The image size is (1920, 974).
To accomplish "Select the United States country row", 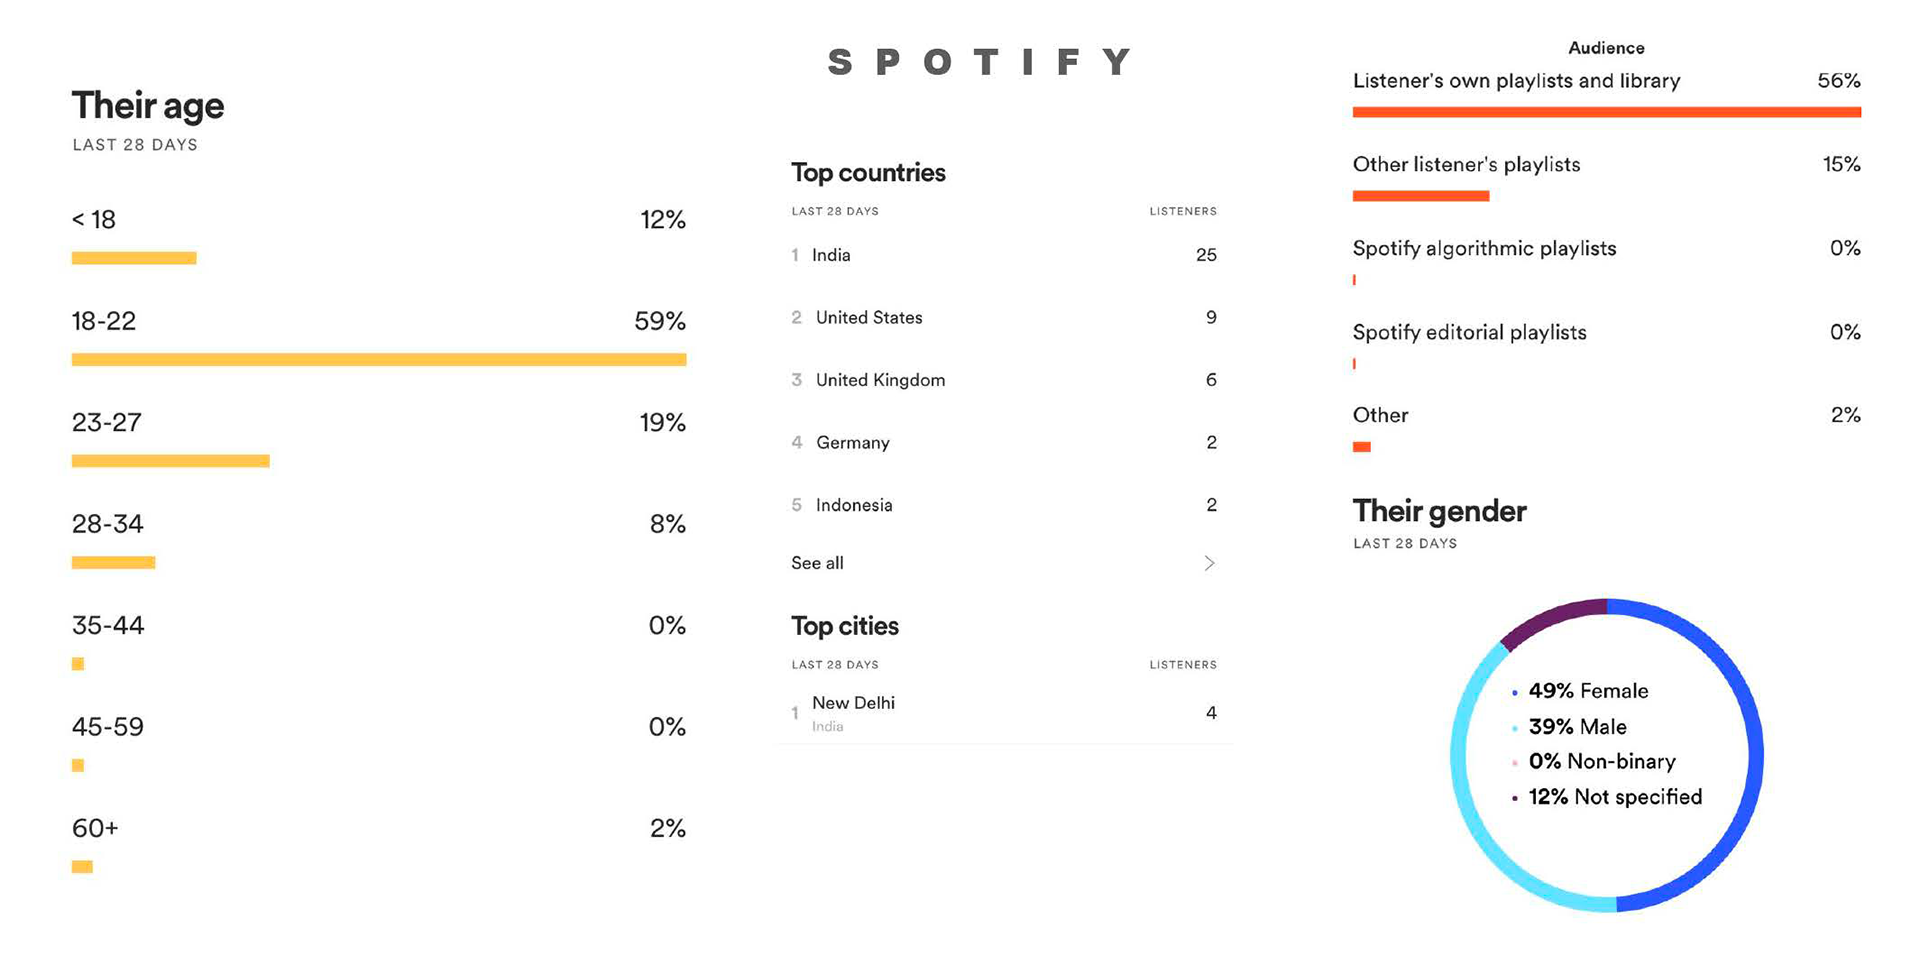I will (x=869, y=318).
